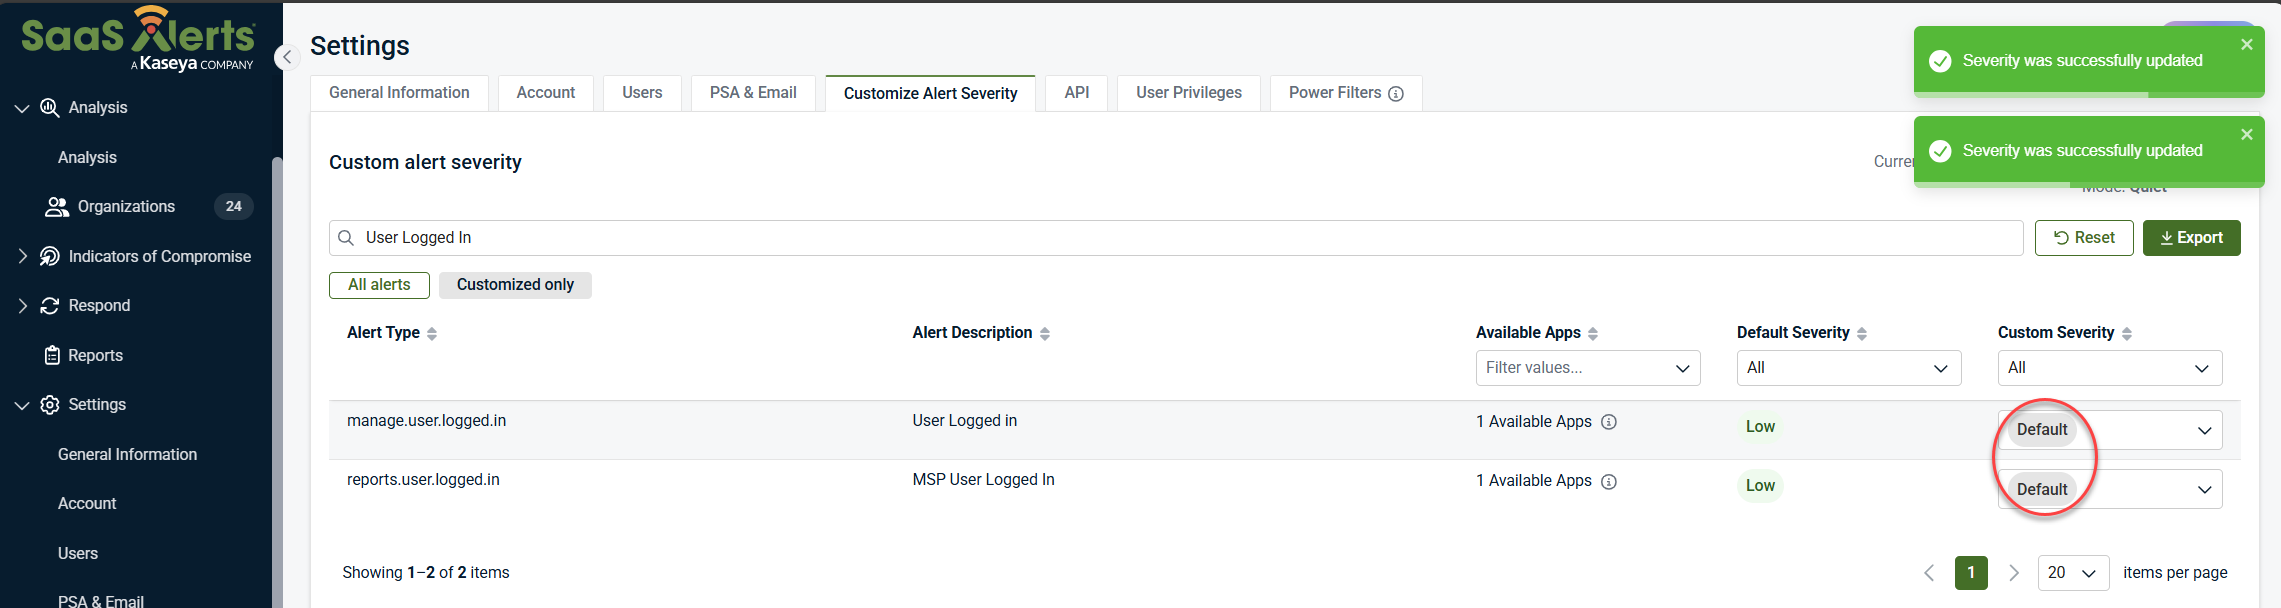The width and height of the screenshot is (2281, 608).
Task: Collapse sidebar using the arrow button
Action: [x=287, y=57]
